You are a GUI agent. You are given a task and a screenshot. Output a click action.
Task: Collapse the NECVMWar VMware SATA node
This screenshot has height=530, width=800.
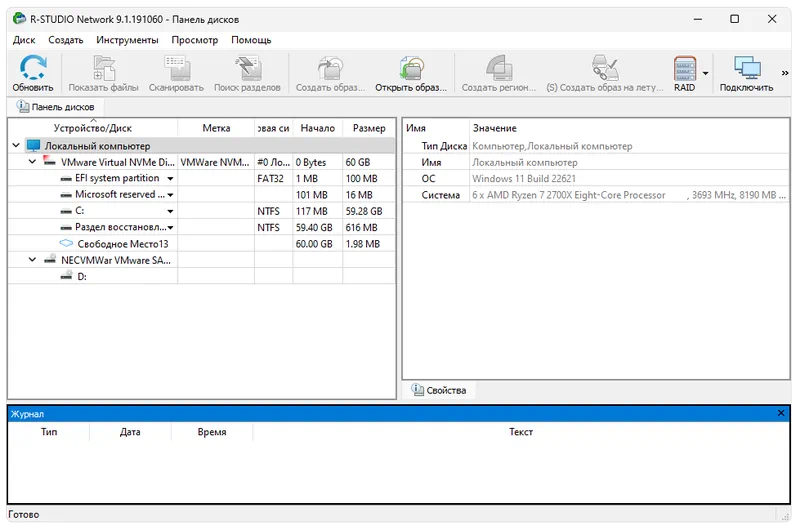click(32, 260)
